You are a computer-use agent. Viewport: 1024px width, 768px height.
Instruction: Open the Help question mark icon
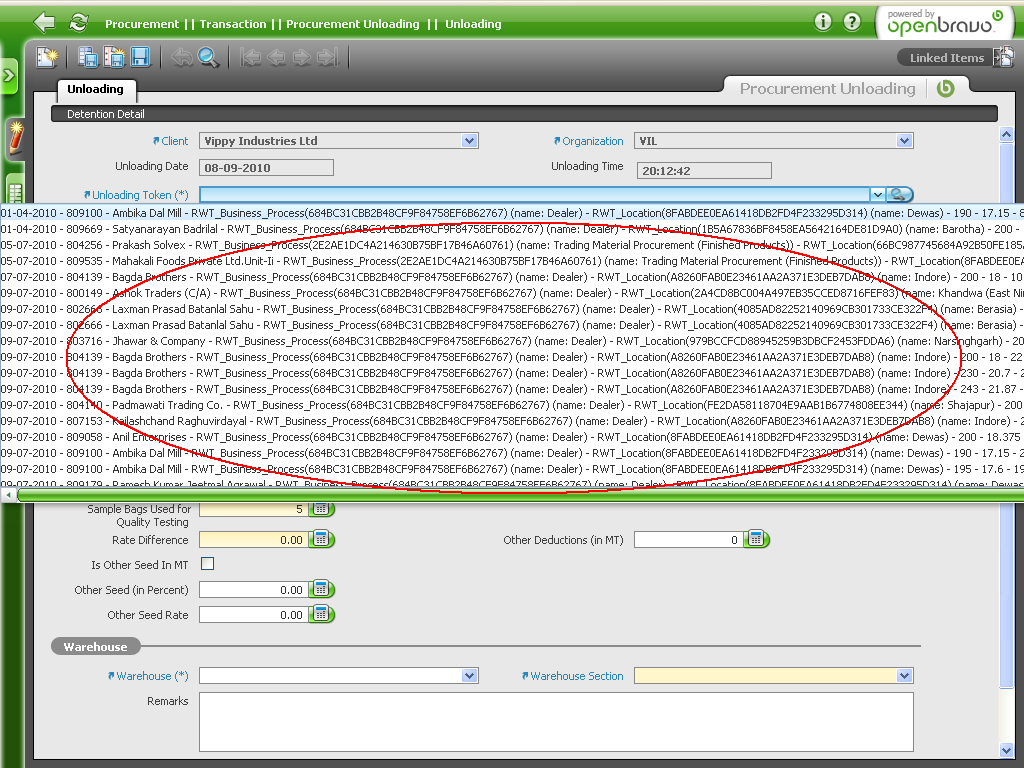852,22
